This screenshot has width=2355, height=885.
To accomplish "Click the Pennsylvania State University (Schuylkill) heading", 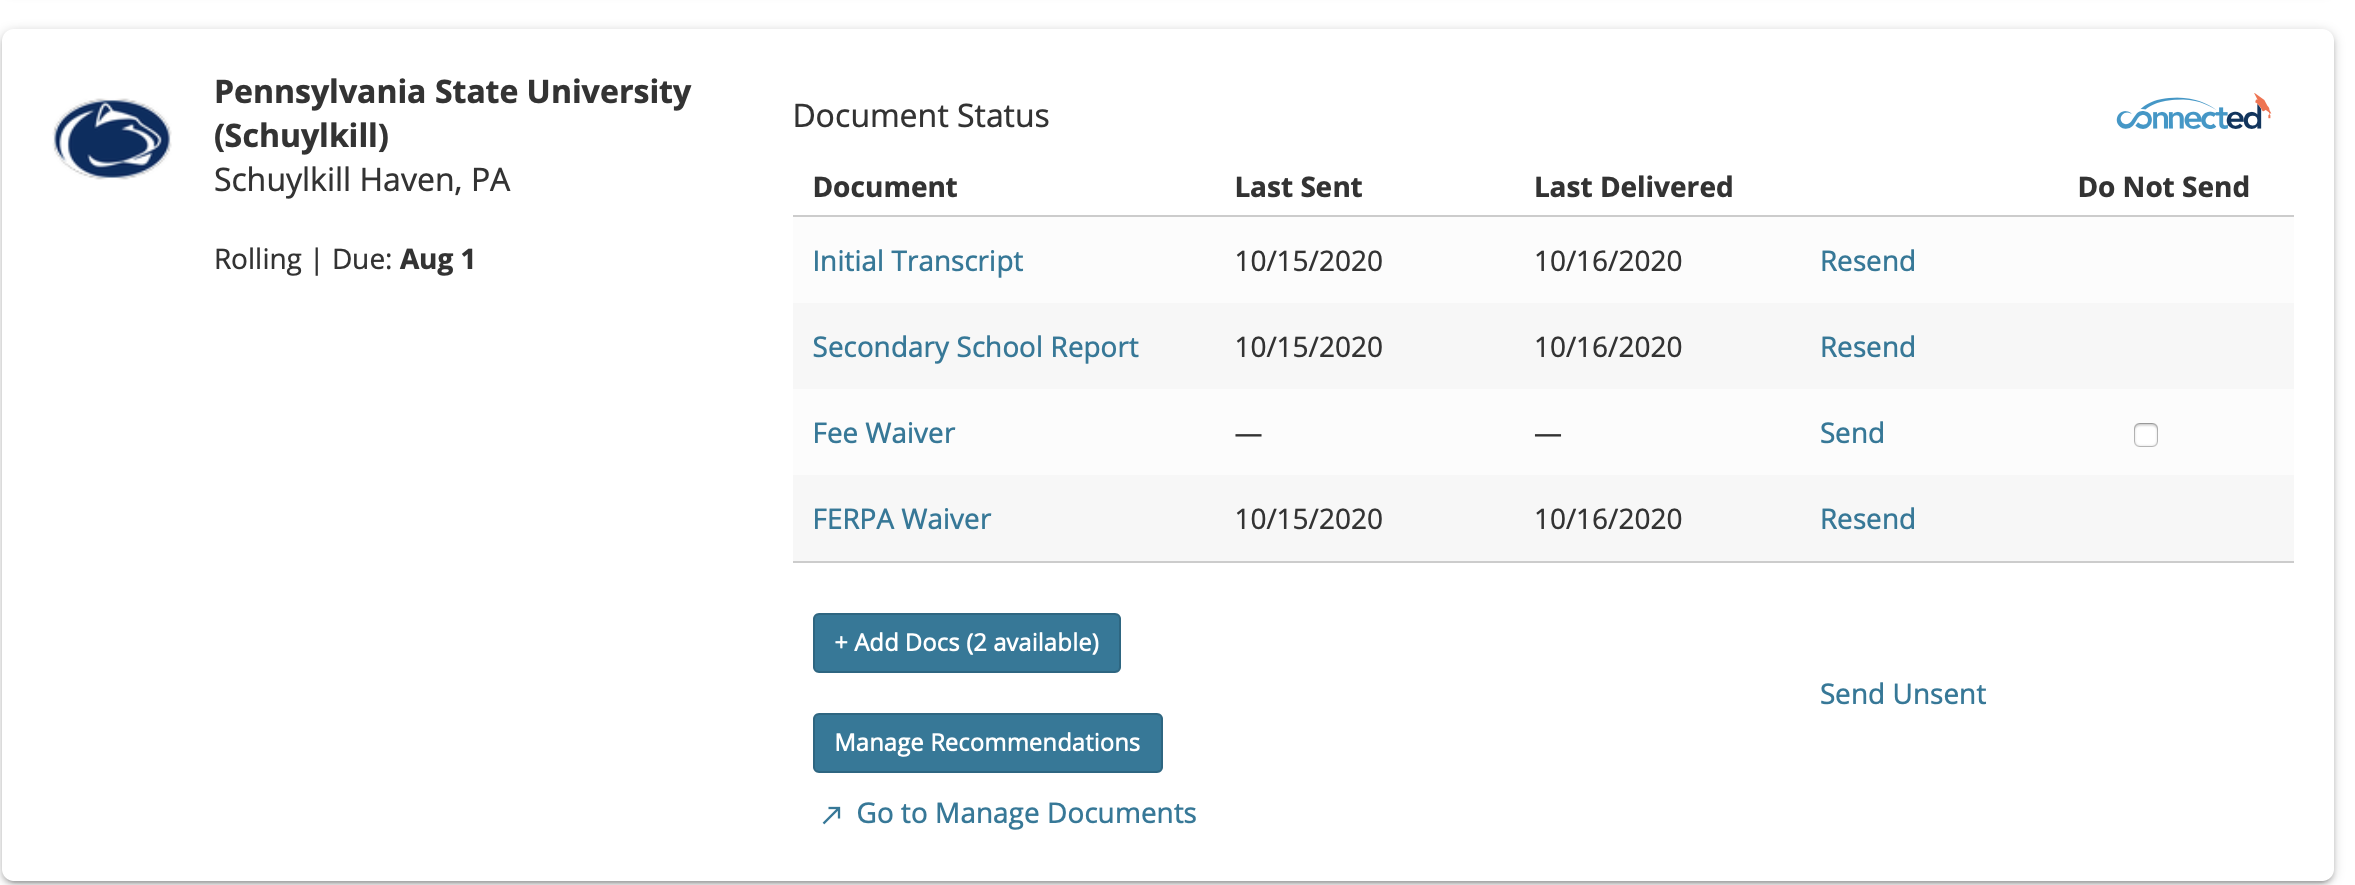I will (452, 113).
